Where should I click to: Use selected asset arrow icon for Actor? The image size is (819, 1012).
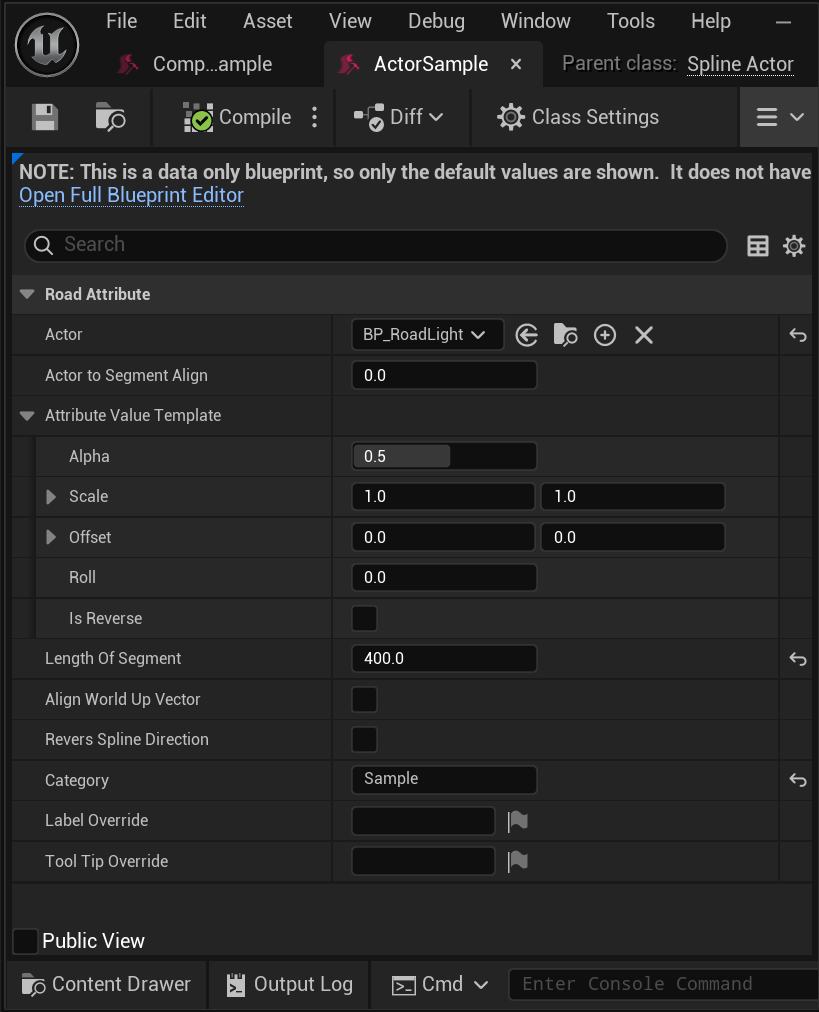527,335
